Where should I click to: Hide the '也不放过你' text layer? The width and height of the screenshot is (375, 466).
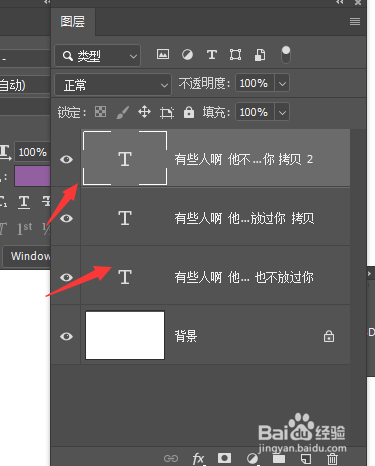[66, 277]
